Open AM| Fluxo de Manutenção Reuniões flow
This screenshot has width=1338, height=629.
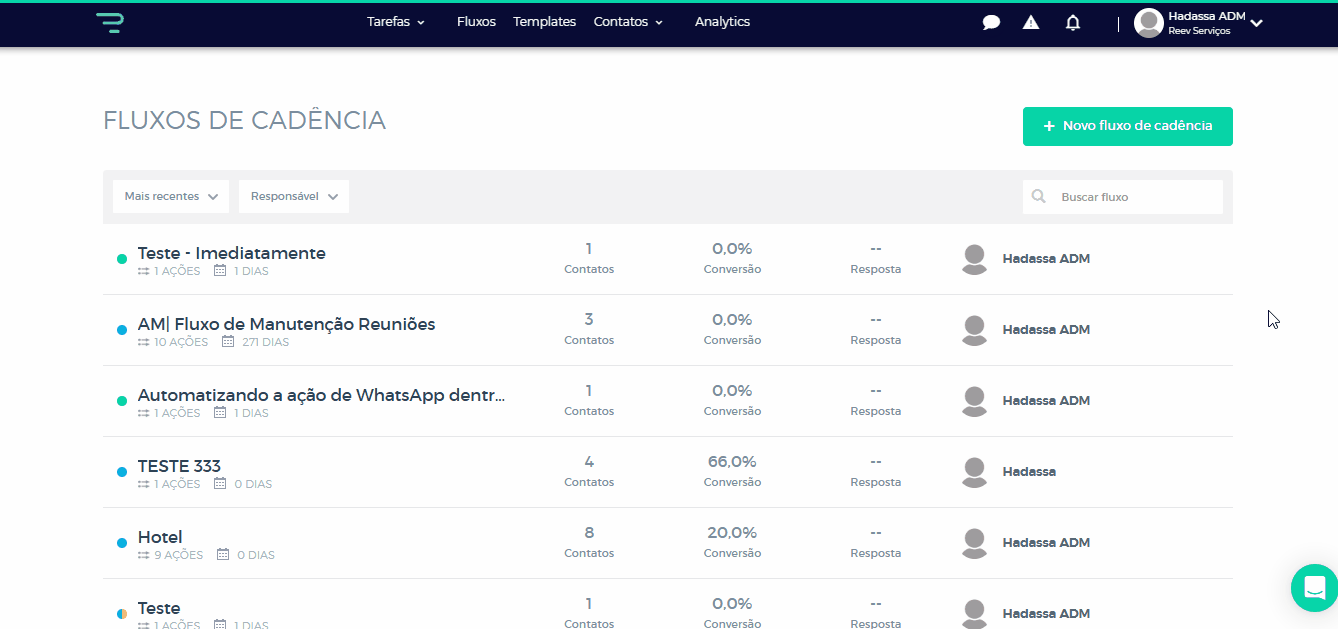[287, 324]
